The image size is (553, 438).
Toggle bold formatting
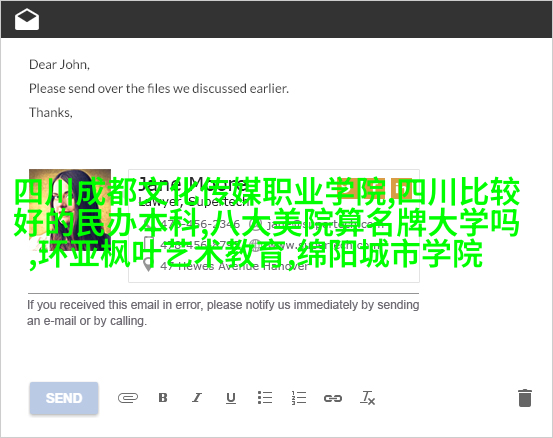tap(163, 398)
